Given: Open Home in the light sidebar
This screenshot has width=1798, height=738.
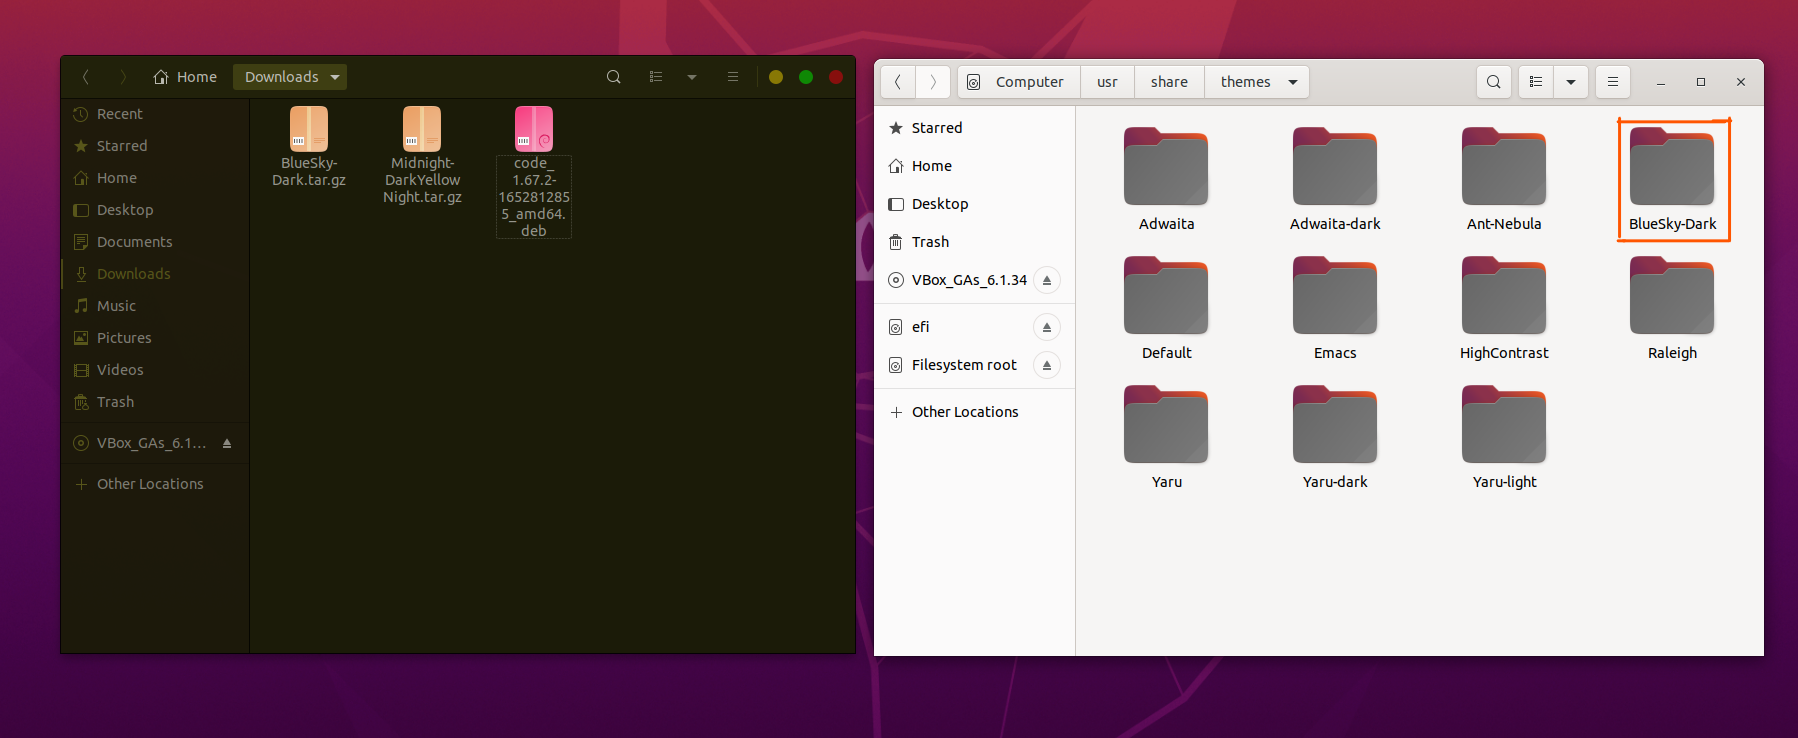Looking at the screenshot, I should (975, 166).
